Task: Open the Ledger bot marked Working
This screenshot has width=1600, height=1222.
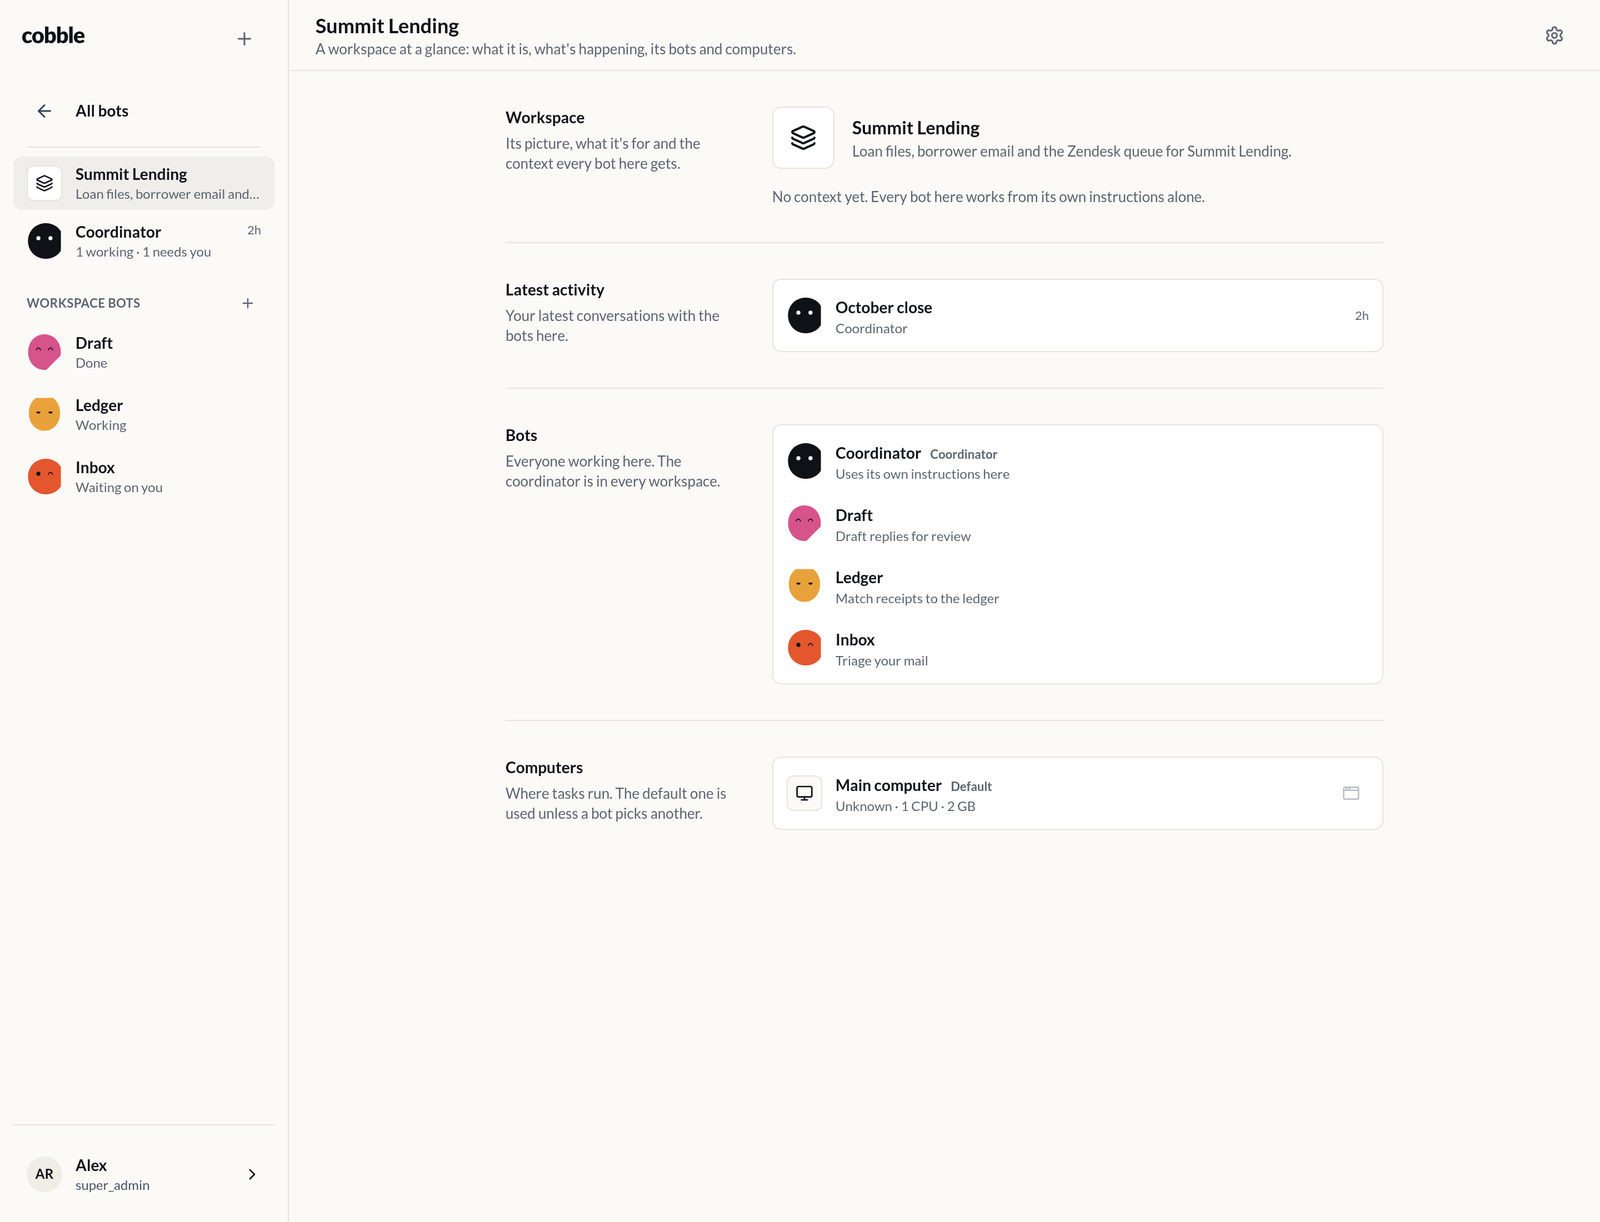Action: coord(144,414)
